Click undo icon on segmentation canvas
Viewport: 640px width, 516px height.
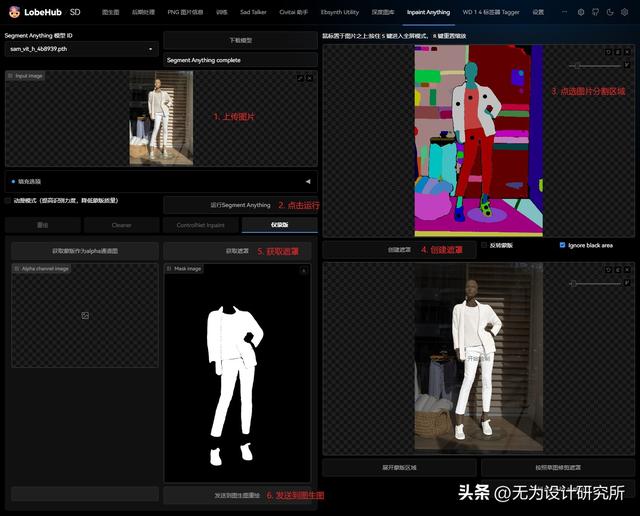tap(607, 51)
